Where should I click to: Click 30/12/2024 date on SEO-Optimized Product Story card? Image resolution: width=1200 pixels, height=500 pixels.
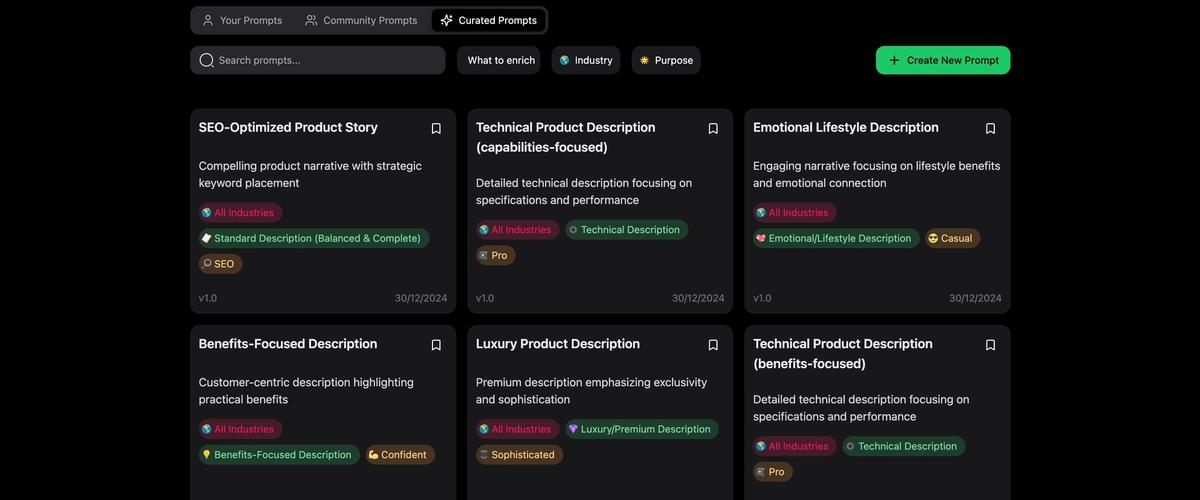421,298
